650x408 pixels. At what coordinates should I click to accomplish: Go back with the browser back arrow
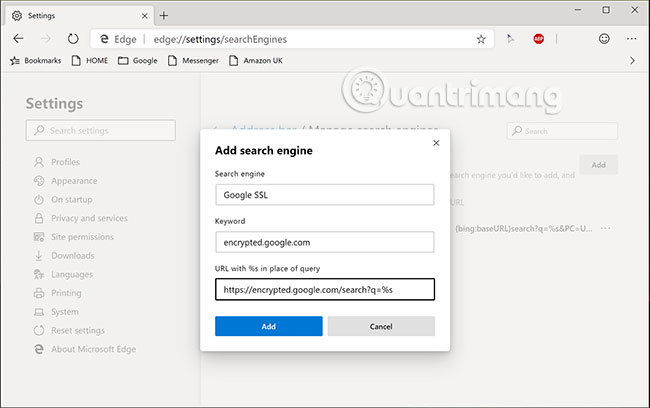18,39
